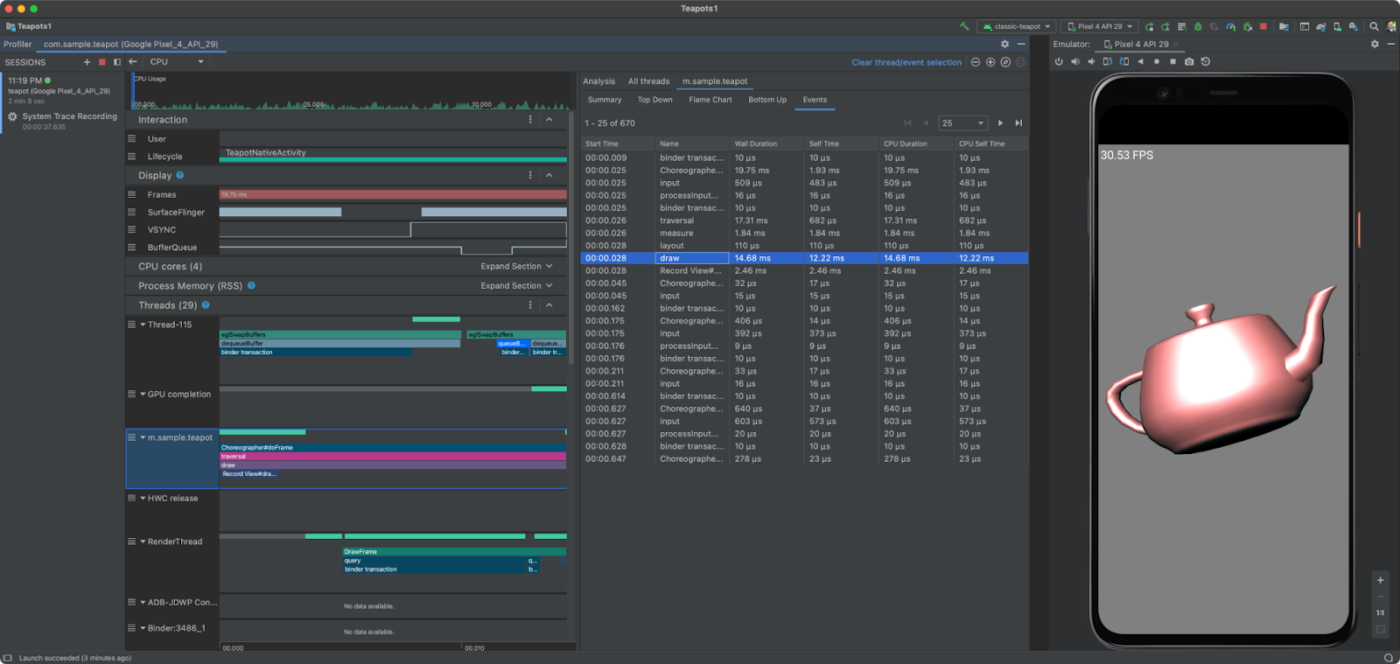Click Clear thread/event selection link
1400x664 pixels.
point(906,62)
